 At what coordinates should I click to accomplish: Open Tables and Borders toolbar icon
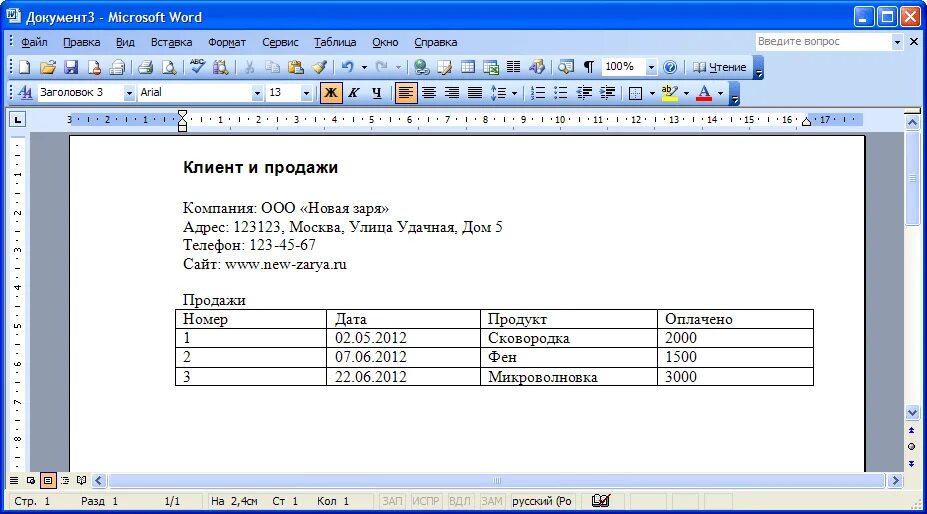[x=445, y=67]
